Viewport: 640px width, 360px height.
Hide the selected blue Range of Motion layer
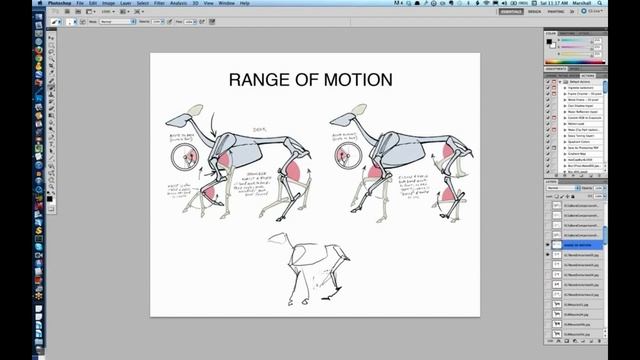coord(548,245)
